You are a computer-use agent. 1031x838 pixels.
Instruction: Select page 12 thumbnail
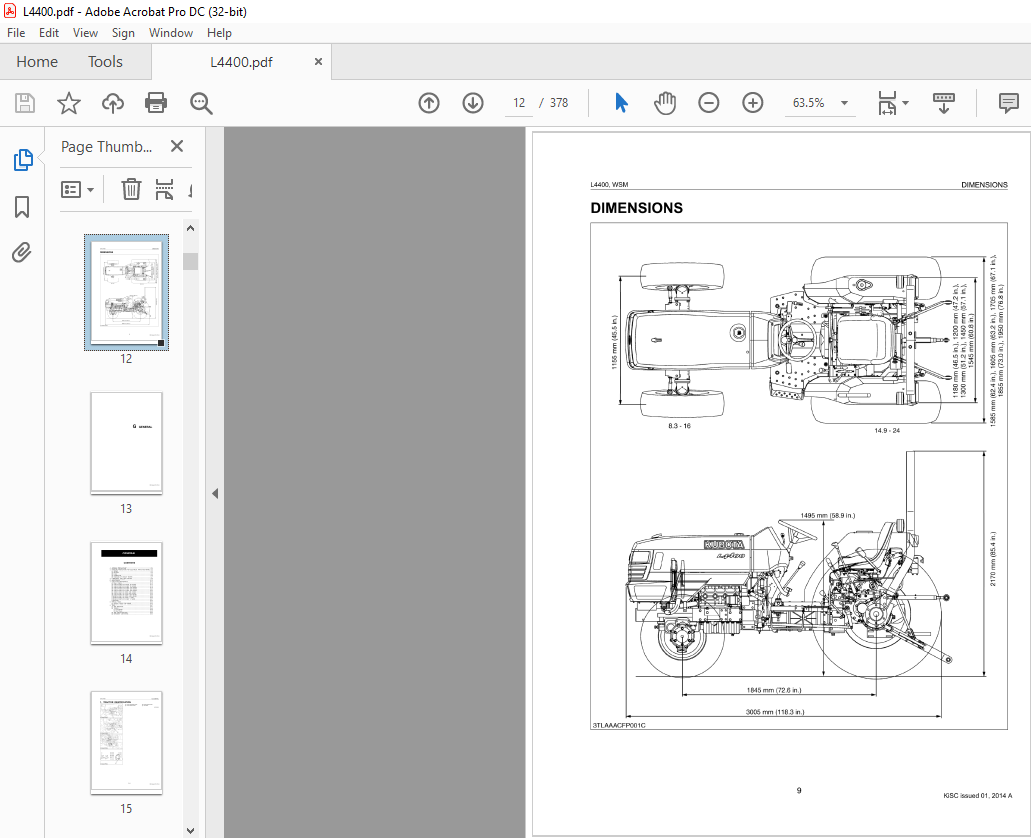click(x=126, y=292)
